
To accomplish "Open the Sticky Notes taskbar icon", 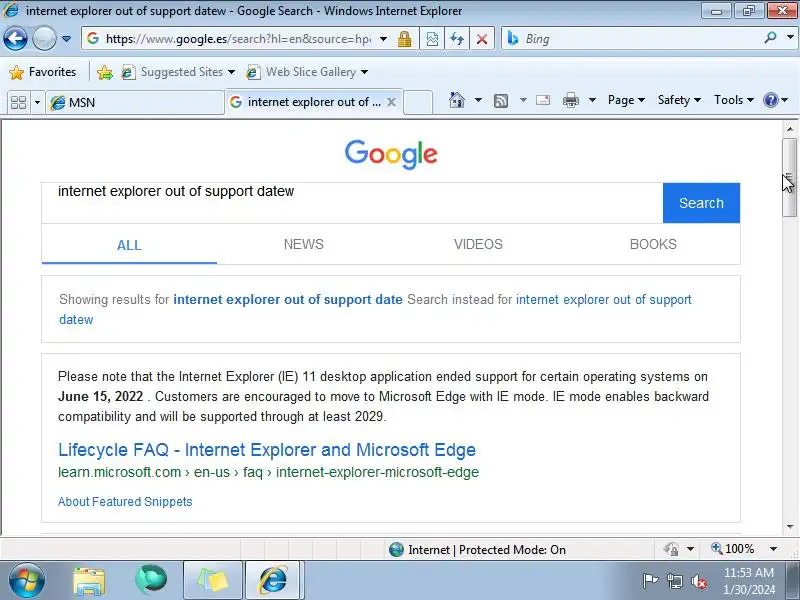I will [x=213, y=580].
